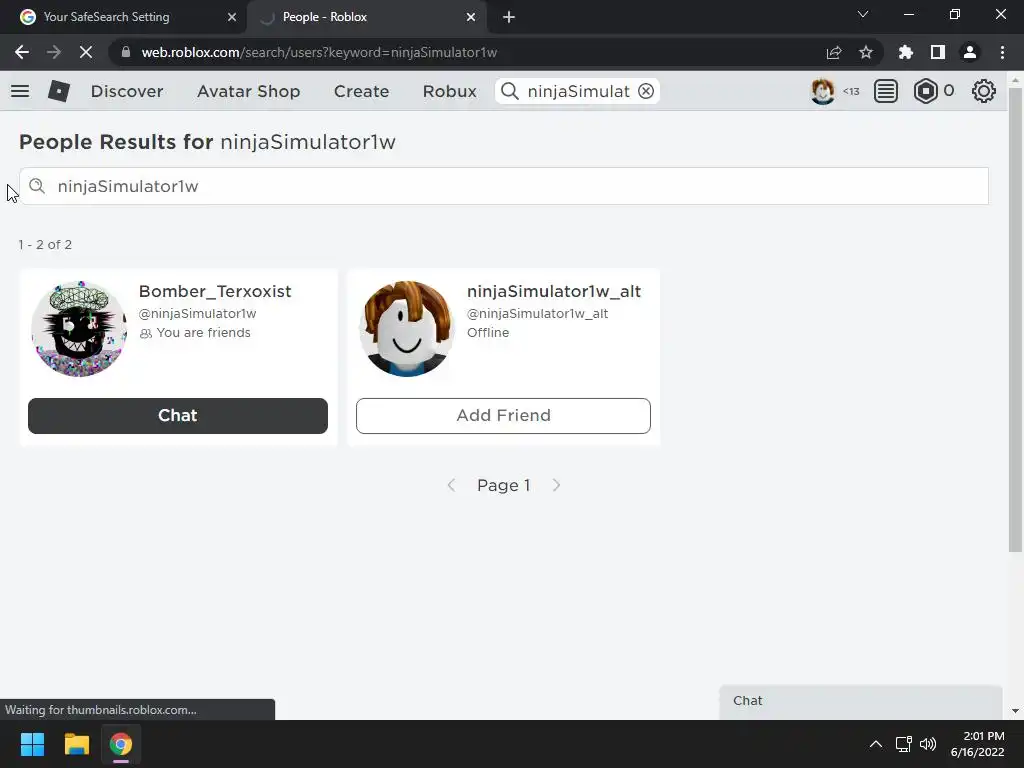Show hidden system tray icons
The image size is (1024, 768).
(876, 744)
